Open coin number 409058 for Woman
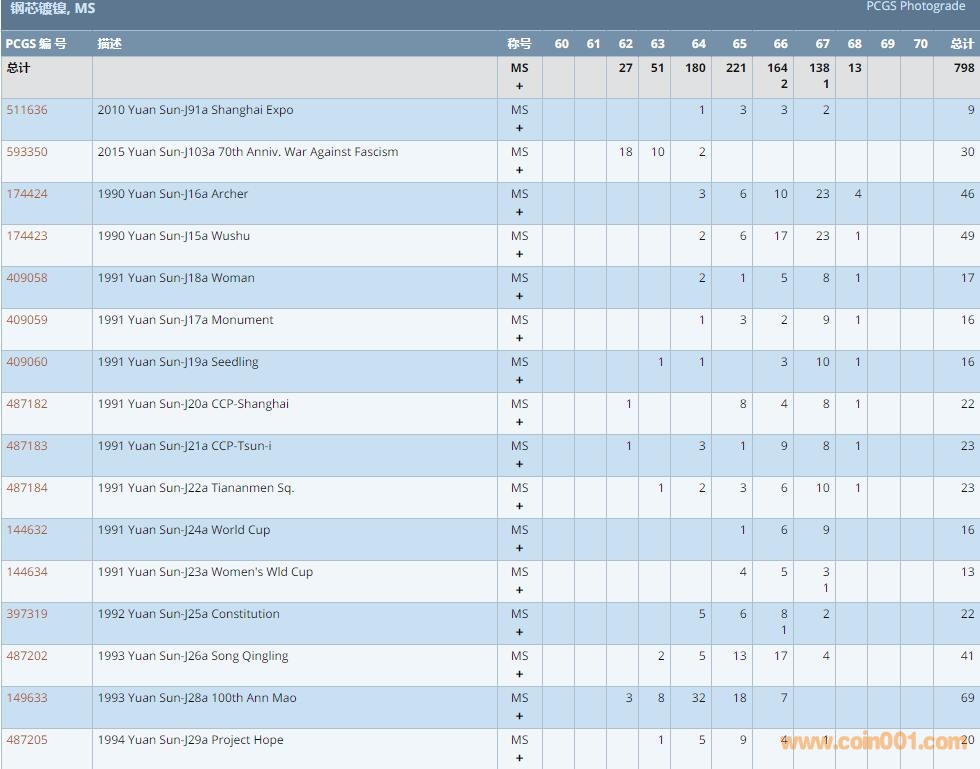The width and height of the screenshot is (980, 769). pos(27,278)
